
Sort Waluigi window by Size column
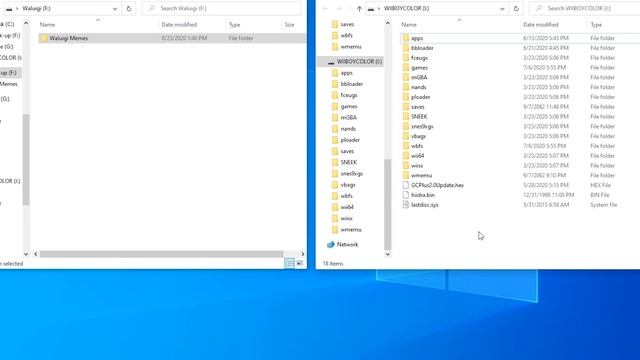click(289, 24)
